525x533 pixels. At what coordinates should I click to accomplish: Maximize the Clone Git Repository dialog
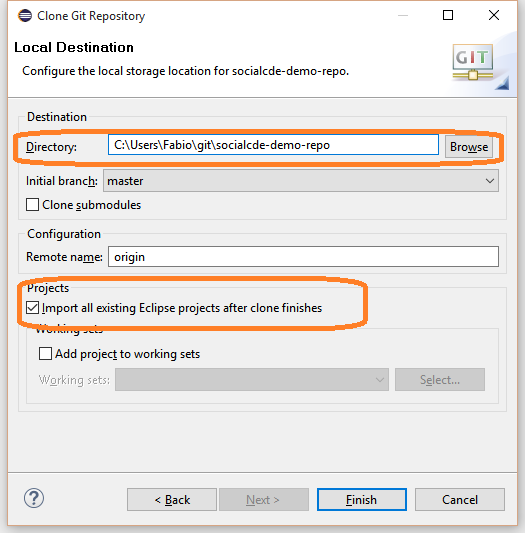447,15
